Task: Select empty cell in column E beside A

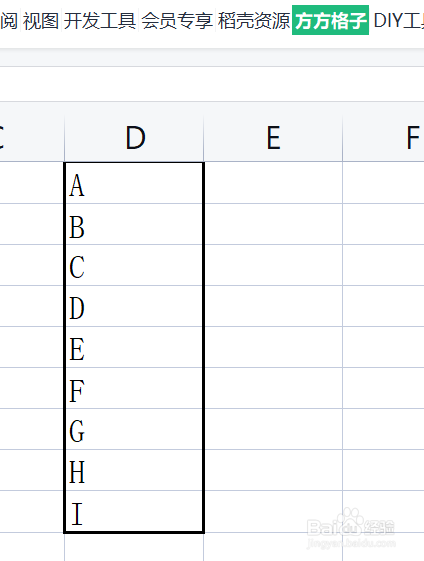Action: coord(273,183)
